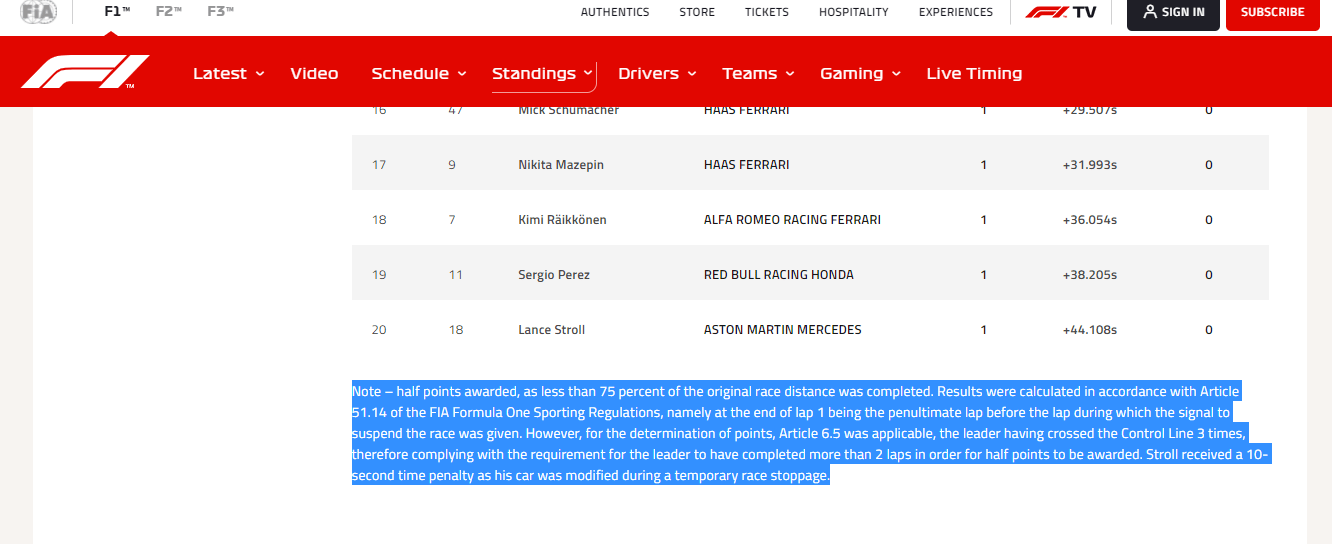Click the highlighted half points note paragraph
This screenshot has height=544, width=1332.
810,433
